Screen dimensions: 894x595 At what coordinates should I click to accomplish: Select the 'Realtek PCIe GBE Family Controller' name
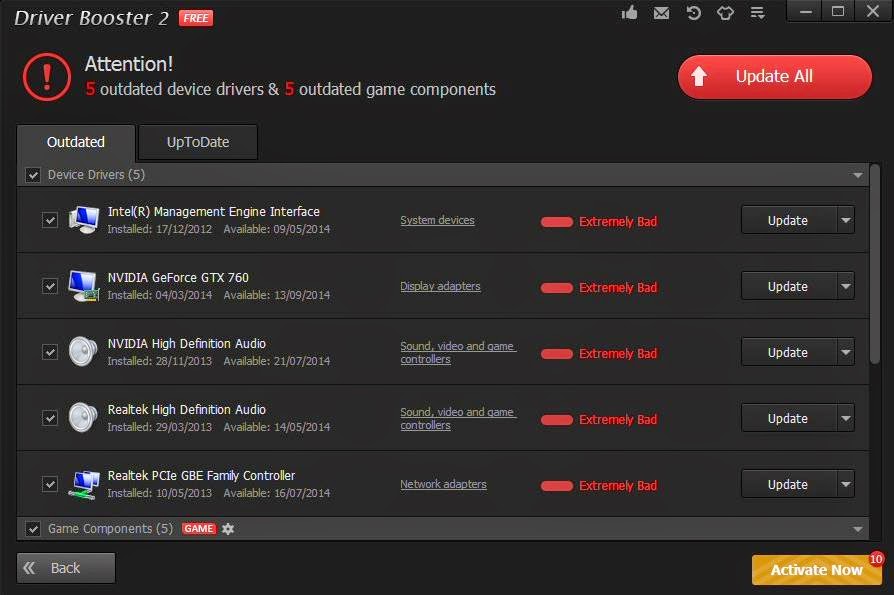201,475
